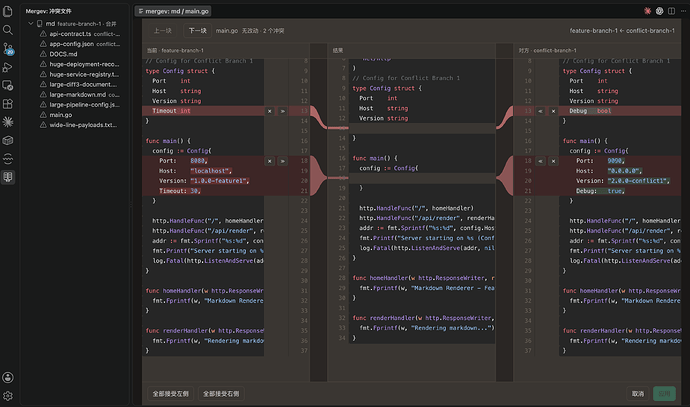Click 'Debug: true,' line in right pane

click(600, 191)
